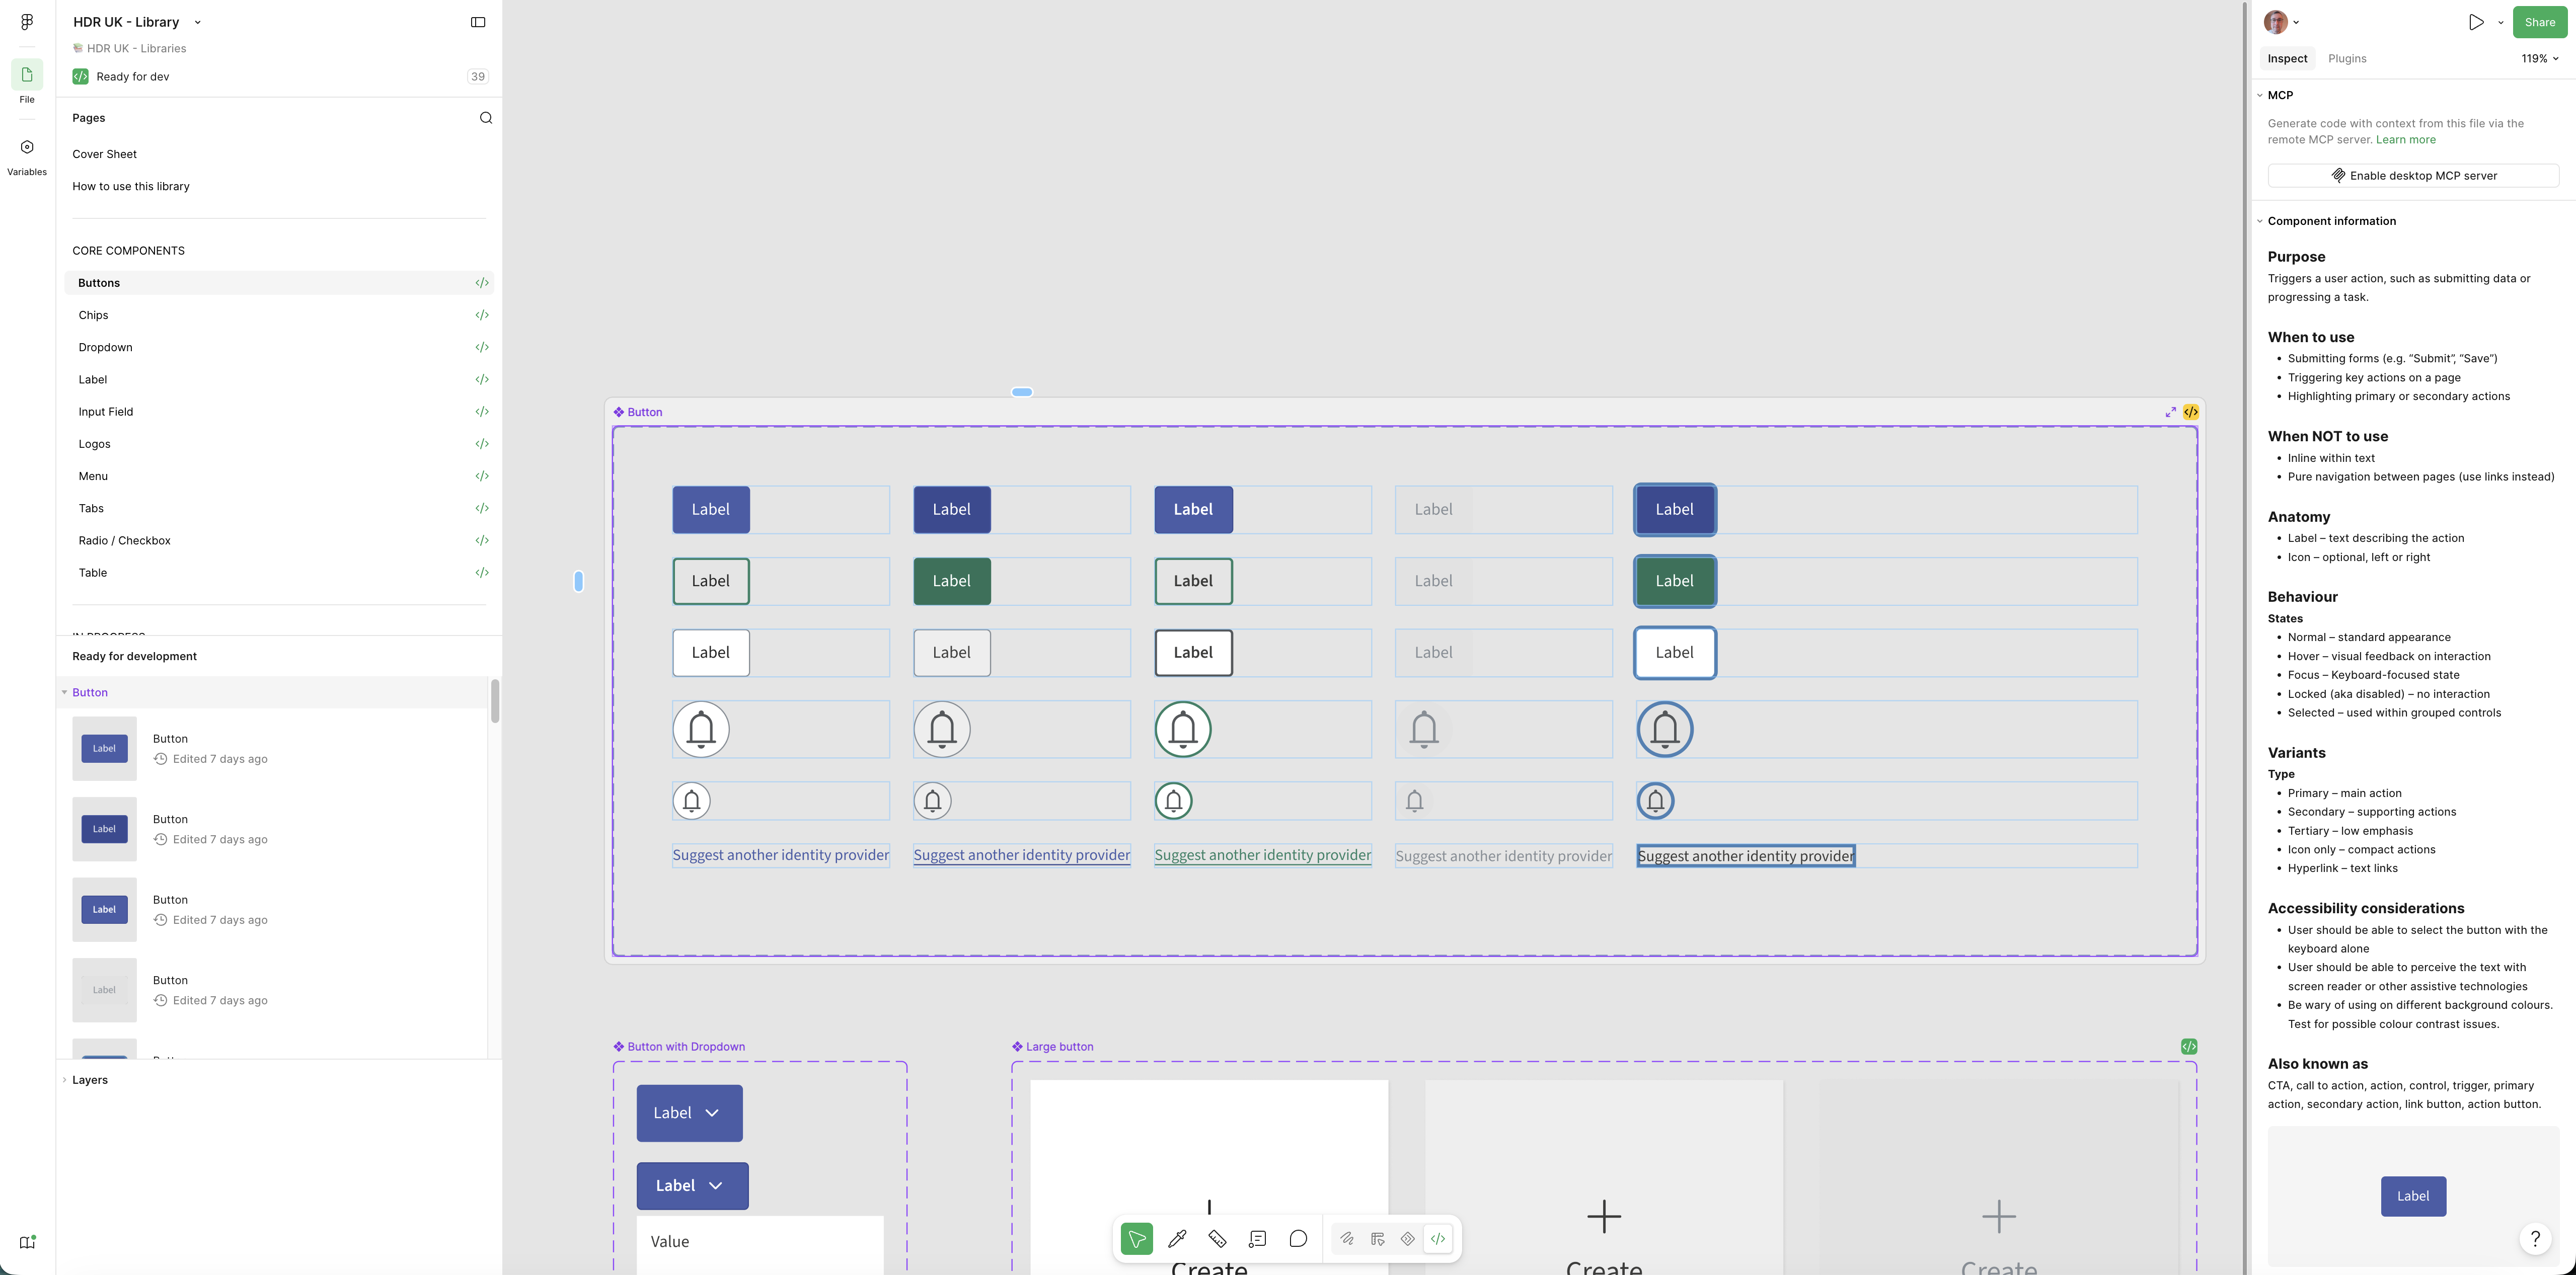The height and width of the screenshot is (1275, 2576).
Task: Open the Tabs page
Action: (x=279, y=508)
